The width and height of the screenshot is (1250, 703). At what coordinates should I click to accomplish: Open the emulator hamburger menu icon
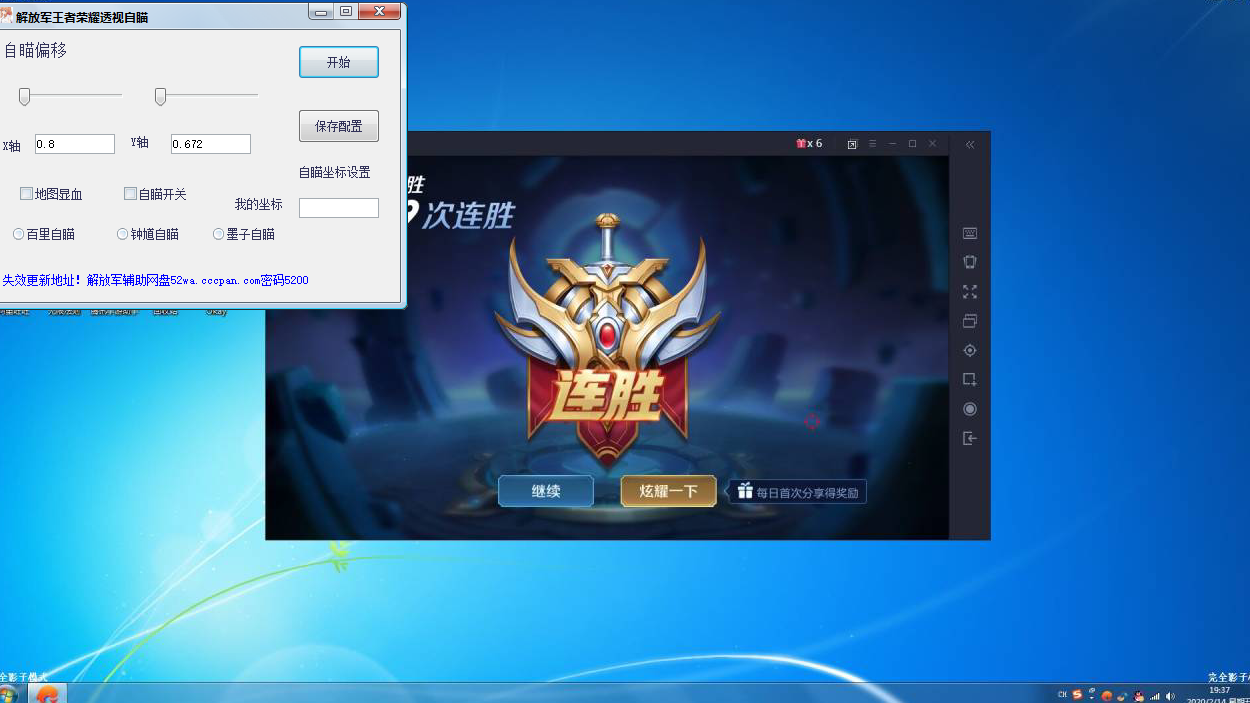coord(872,144)
